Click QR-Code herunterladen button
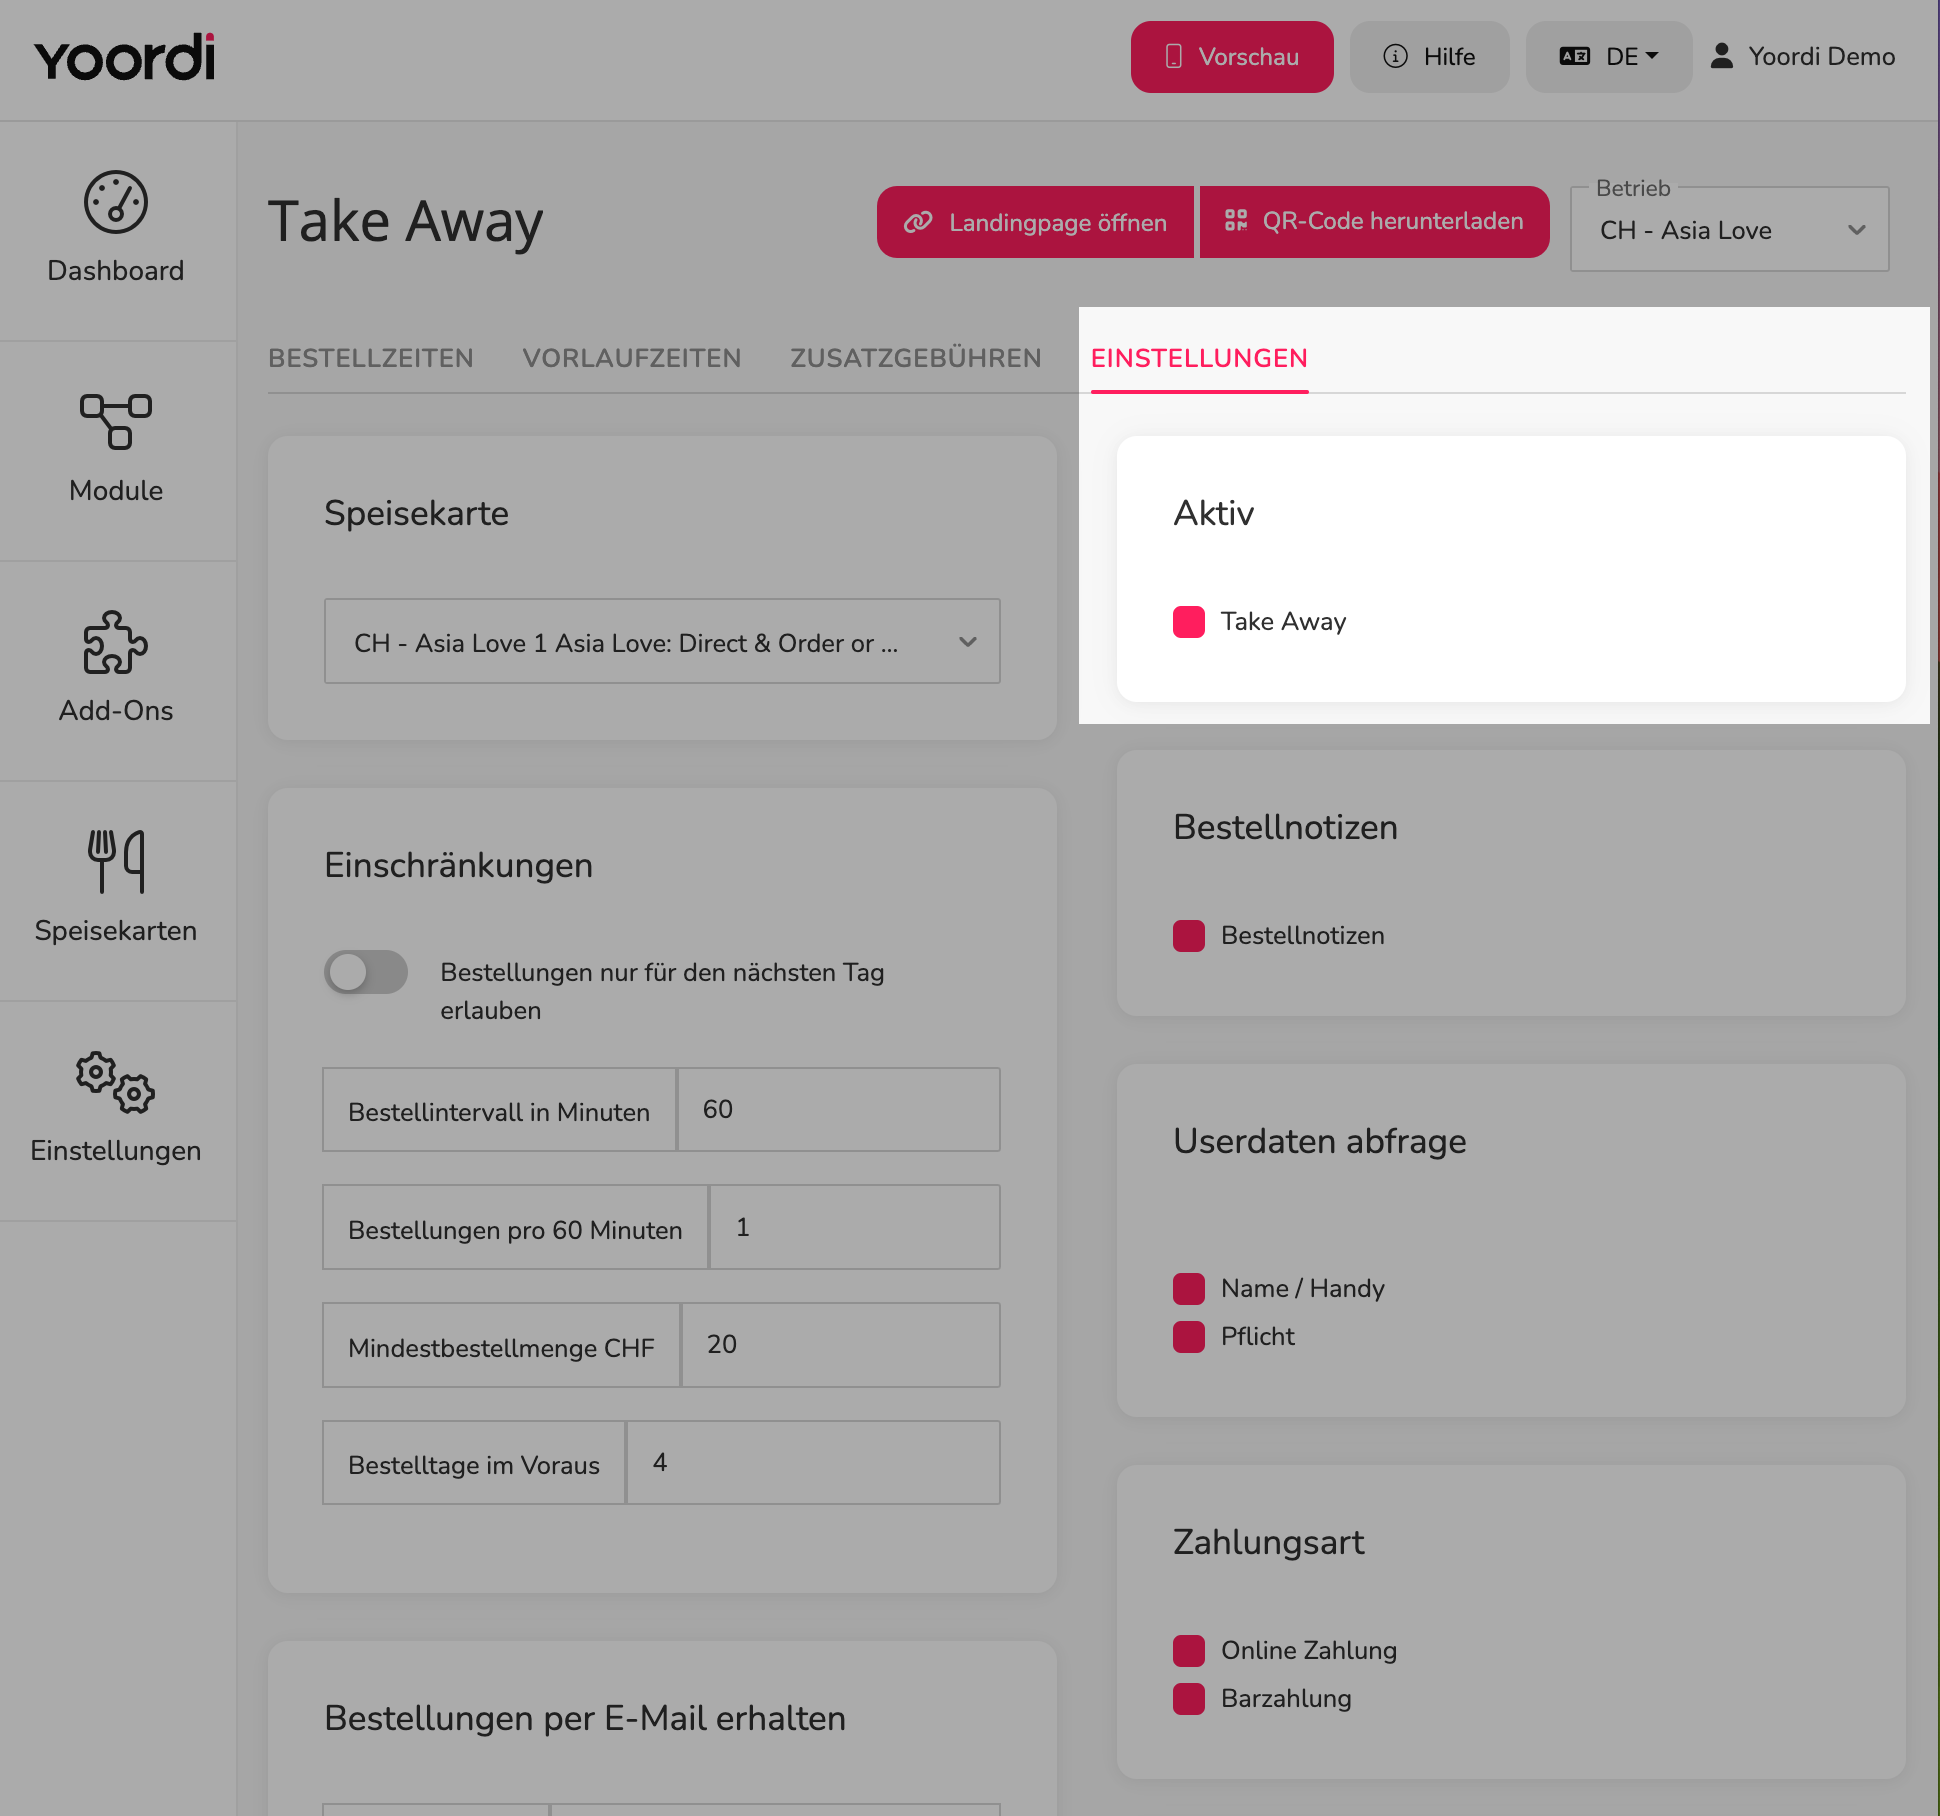The image size is (1940, 1816). coord(1374,222)
